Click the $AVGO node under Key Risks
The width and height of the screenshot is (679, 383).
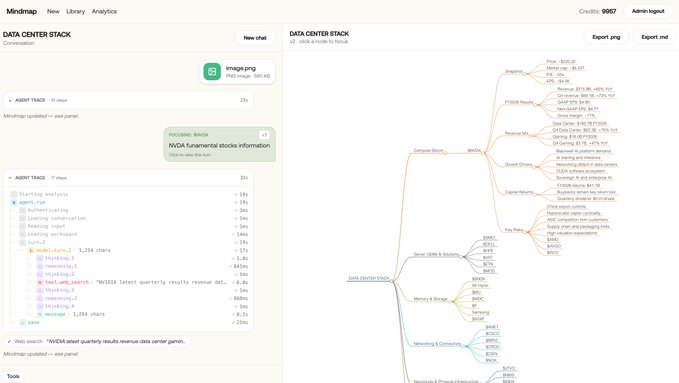tap(553, 246)
